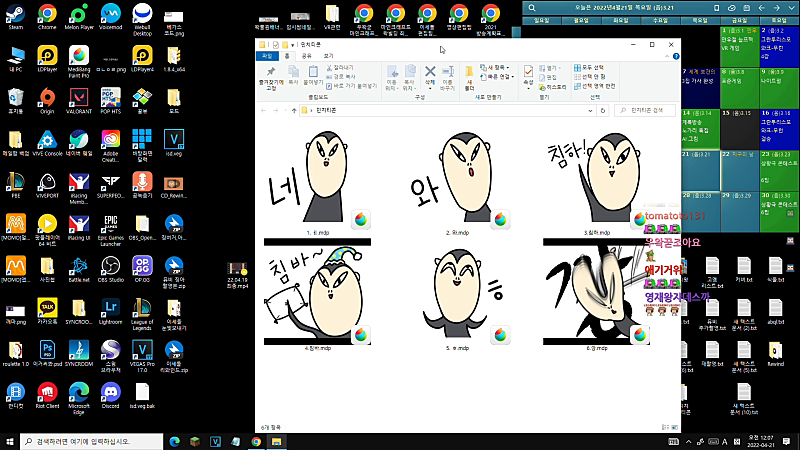Create a new folder (새 폴더) icon

(469, 78)
